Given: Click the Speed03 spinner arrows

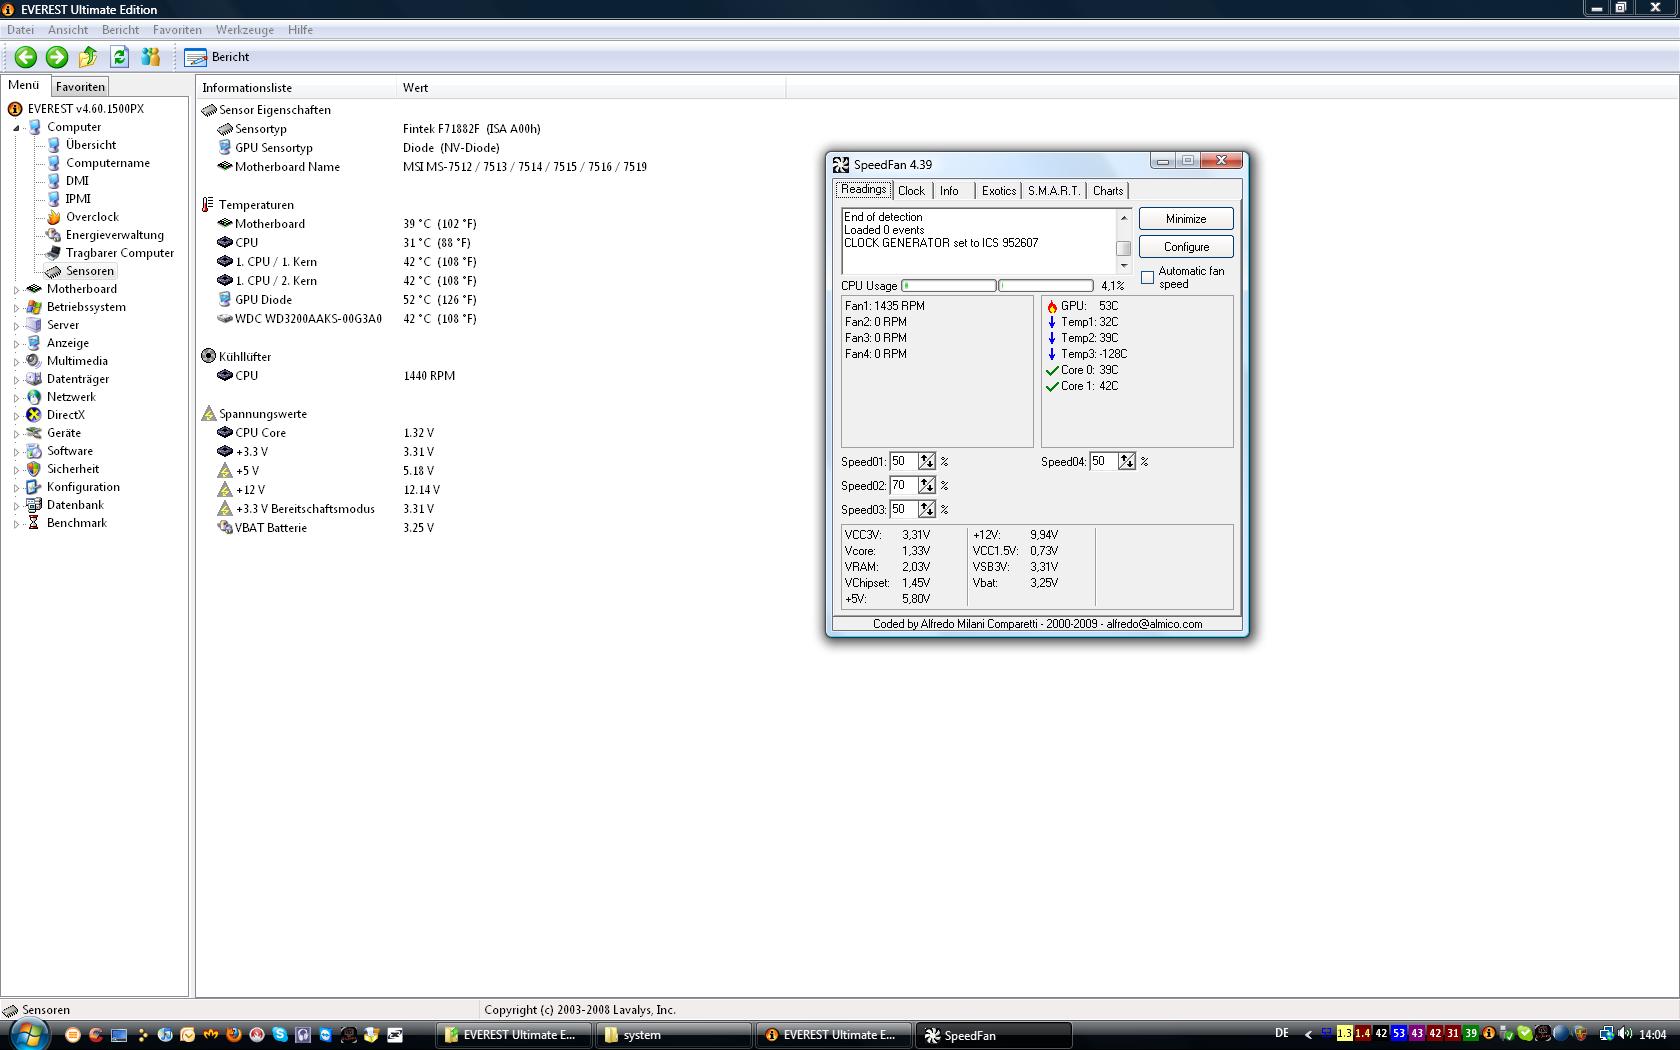Looking at the screenshot, I should (927, 510).
